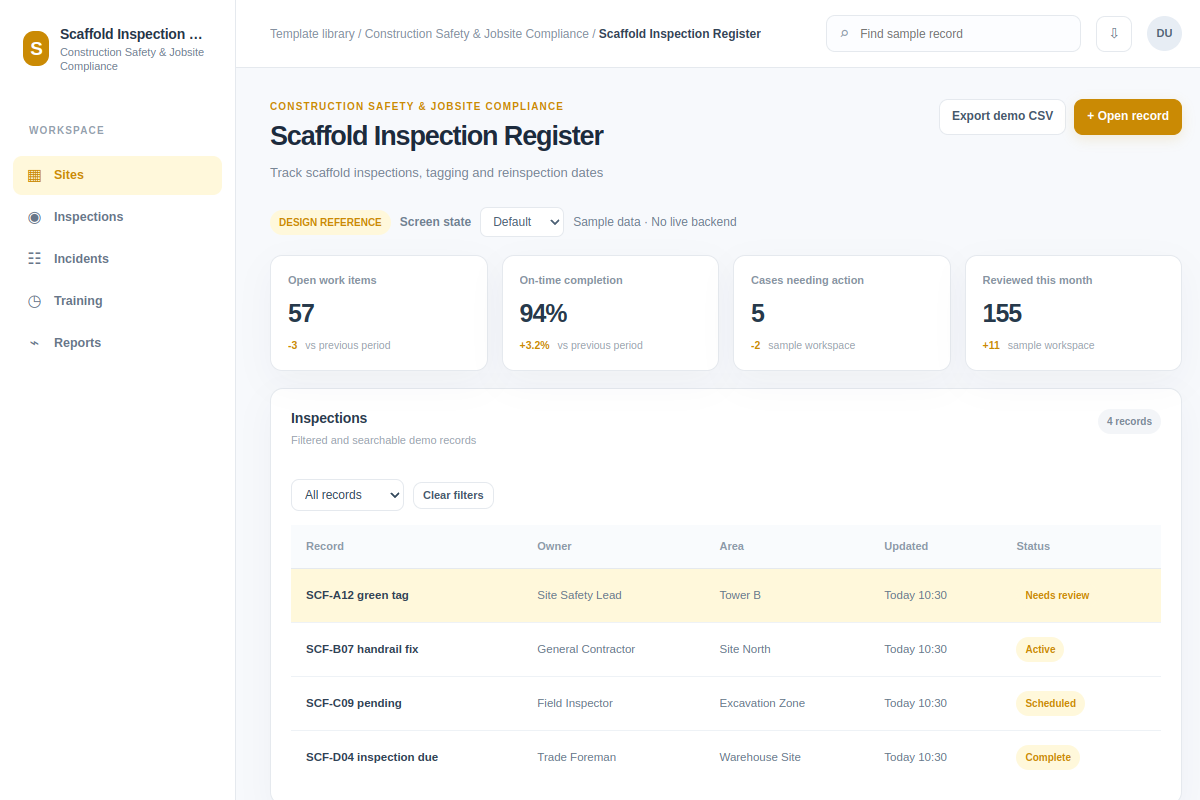Open the All records filter dropdown
Viewport: 1200px width, 800px height.
point(347,495)
